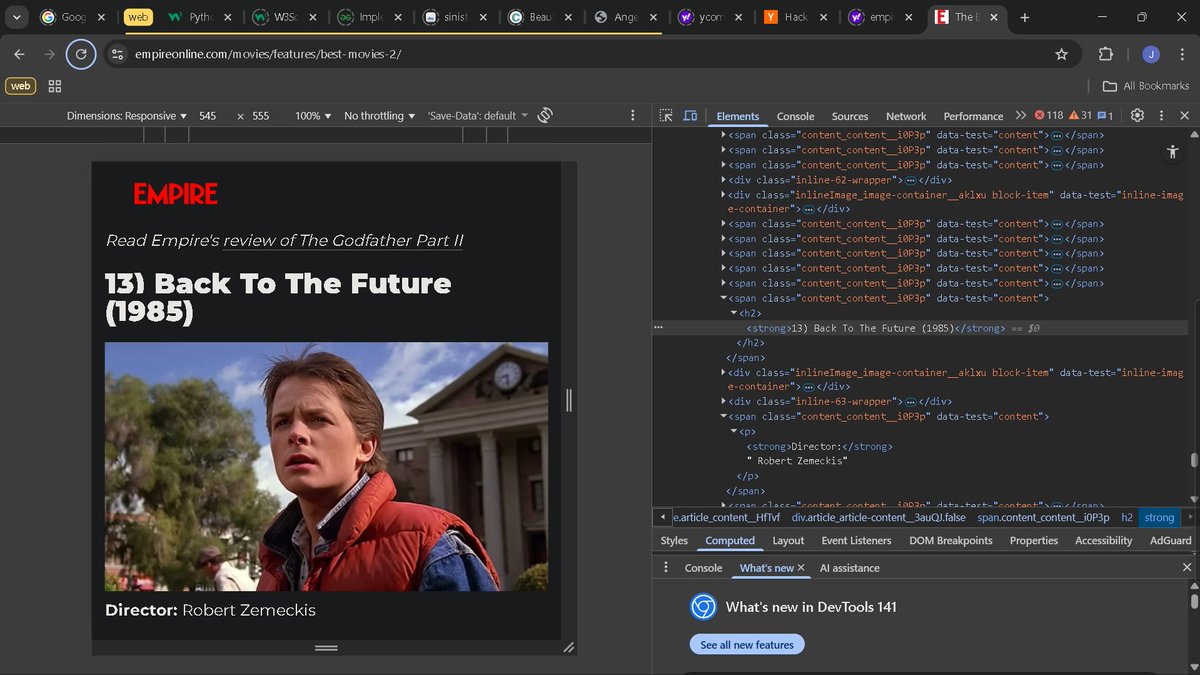Expand the inline-62-wrapper div node
This screenshot has width=1200, height=675.
[x=724, y=180]
